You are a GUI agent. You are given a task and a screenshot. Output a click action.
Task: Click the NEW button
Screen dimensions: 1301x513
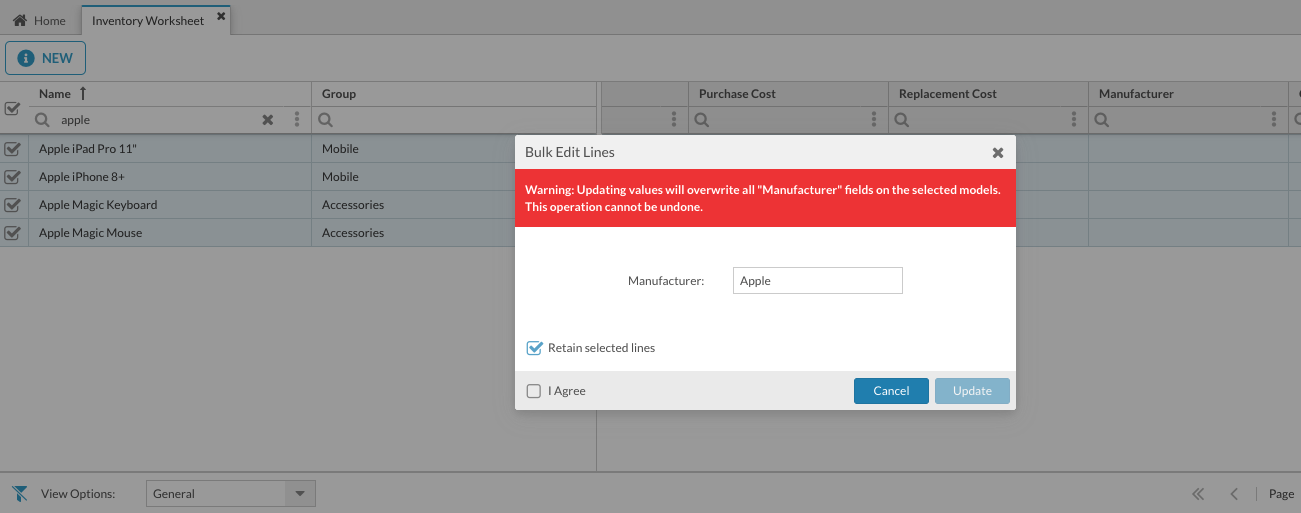[x=45, y=58]
